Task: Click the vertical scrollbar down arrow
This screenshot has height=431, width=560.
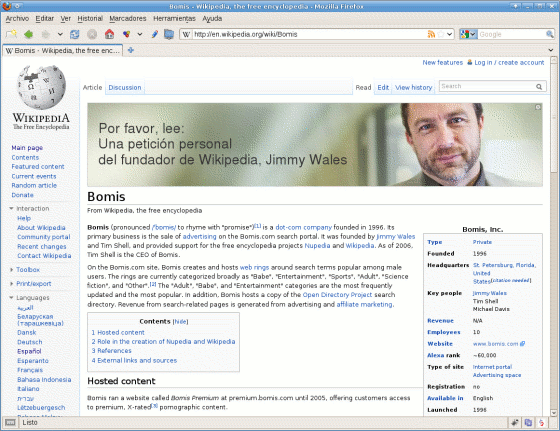Action: pos(554,412)
